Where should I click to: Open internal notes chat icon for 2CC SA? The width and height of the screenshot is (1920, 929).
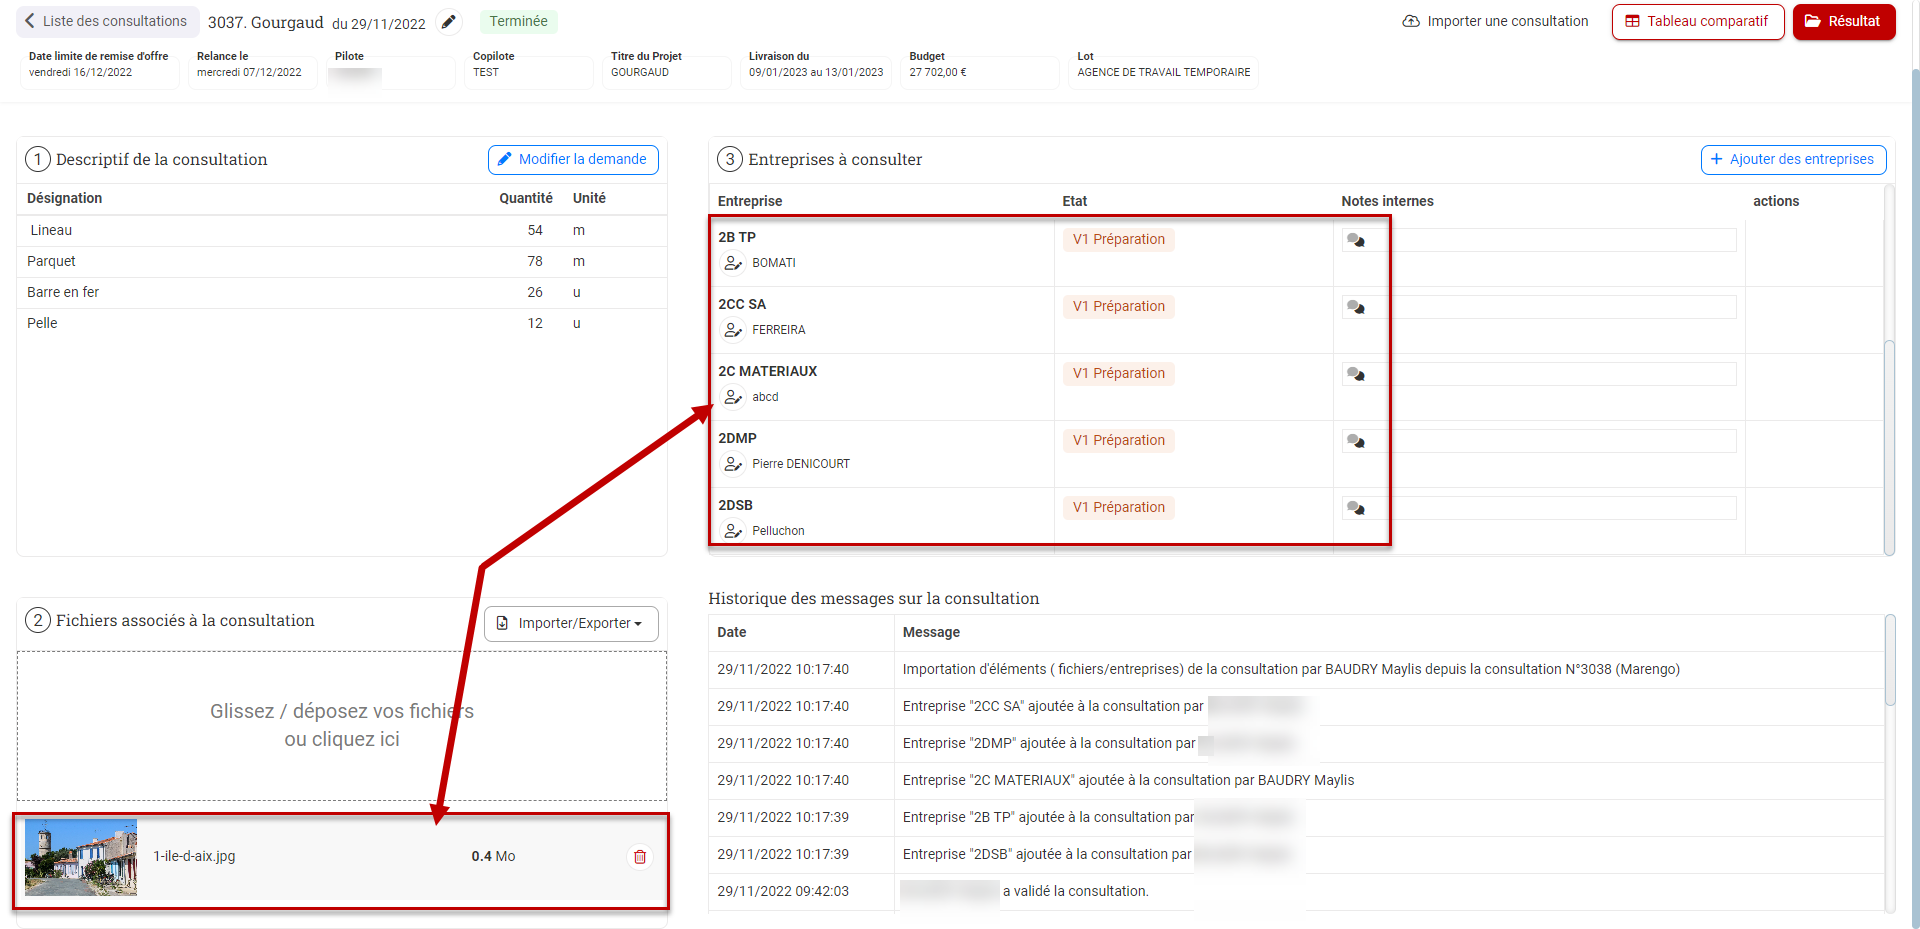[1355, 307]
